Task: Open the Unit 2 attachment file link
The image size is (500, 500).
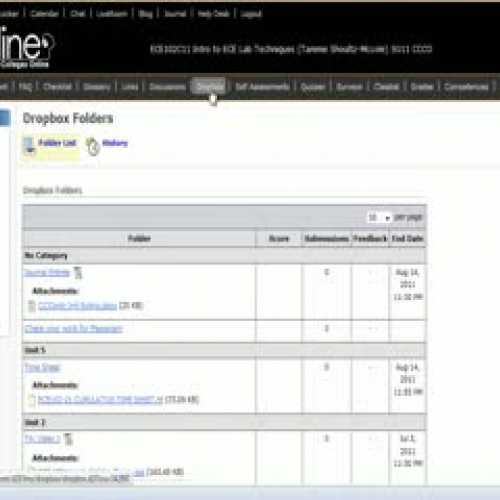Action: point(90,471)
